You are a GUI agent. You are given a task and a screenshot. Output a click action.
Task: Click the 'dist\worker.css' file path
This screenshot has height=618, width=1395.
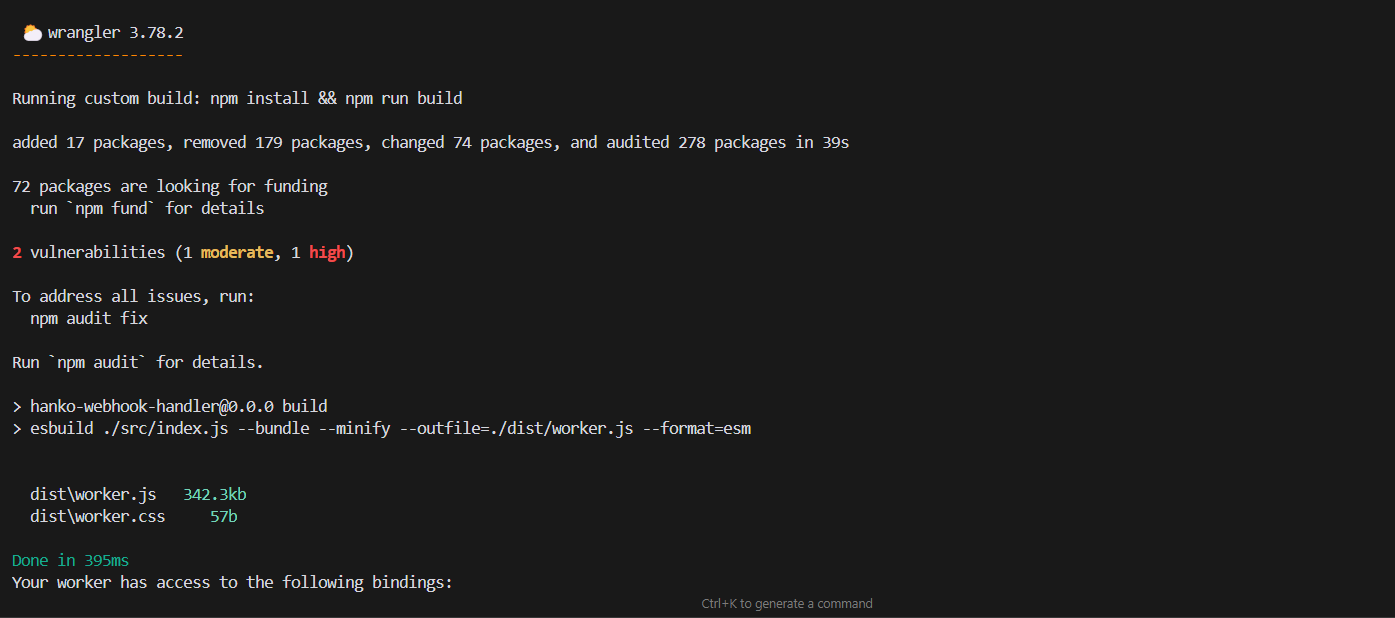click(98, 517)
